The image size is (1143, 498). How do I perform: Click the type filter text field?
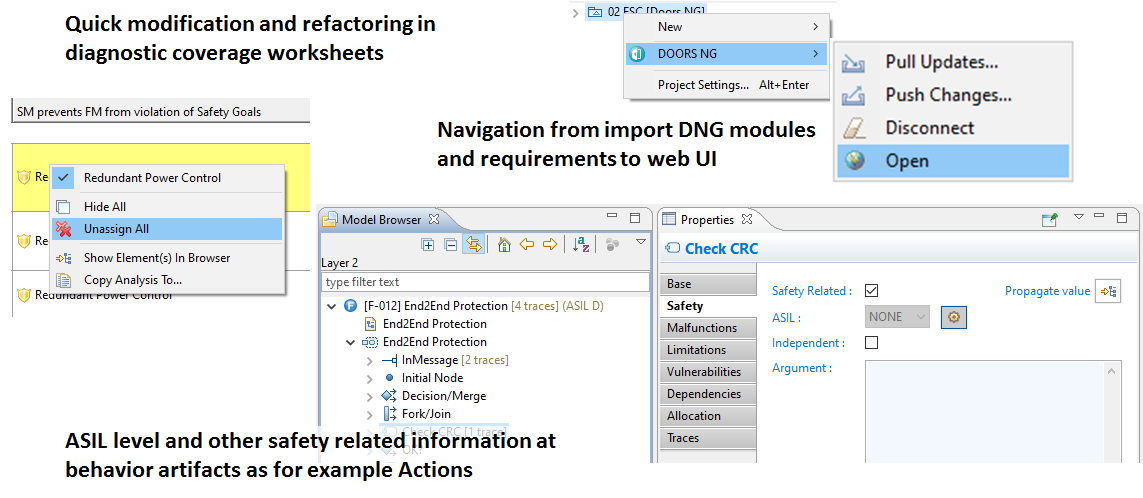tap(484, 282)
